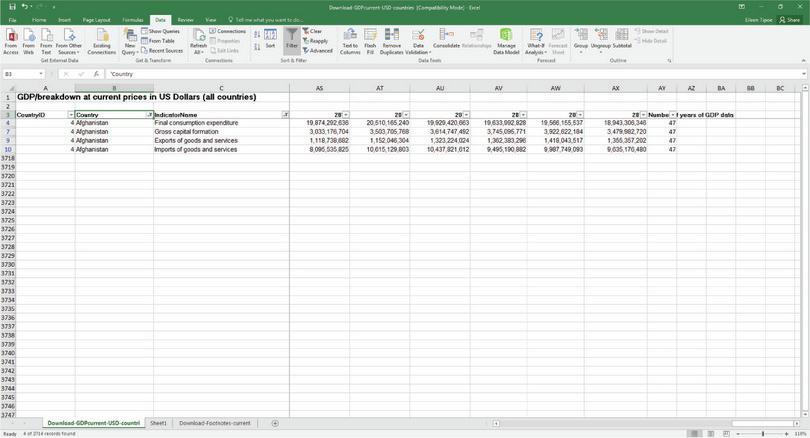
Task: Click the Connections button in the ribbon
Action: tap(228, 31)
